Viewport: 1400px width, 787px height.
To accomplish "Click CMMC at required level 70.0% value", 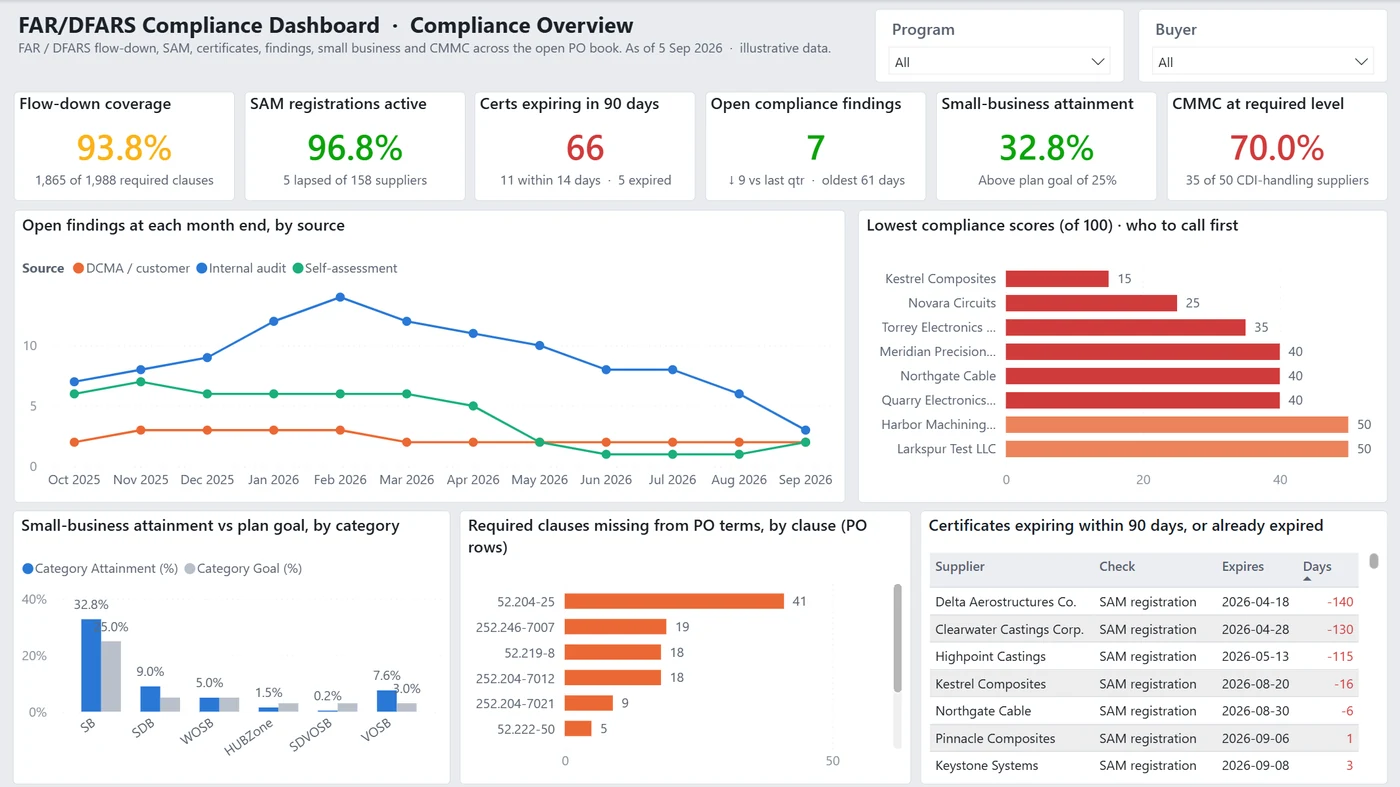I will point(1277,148).
